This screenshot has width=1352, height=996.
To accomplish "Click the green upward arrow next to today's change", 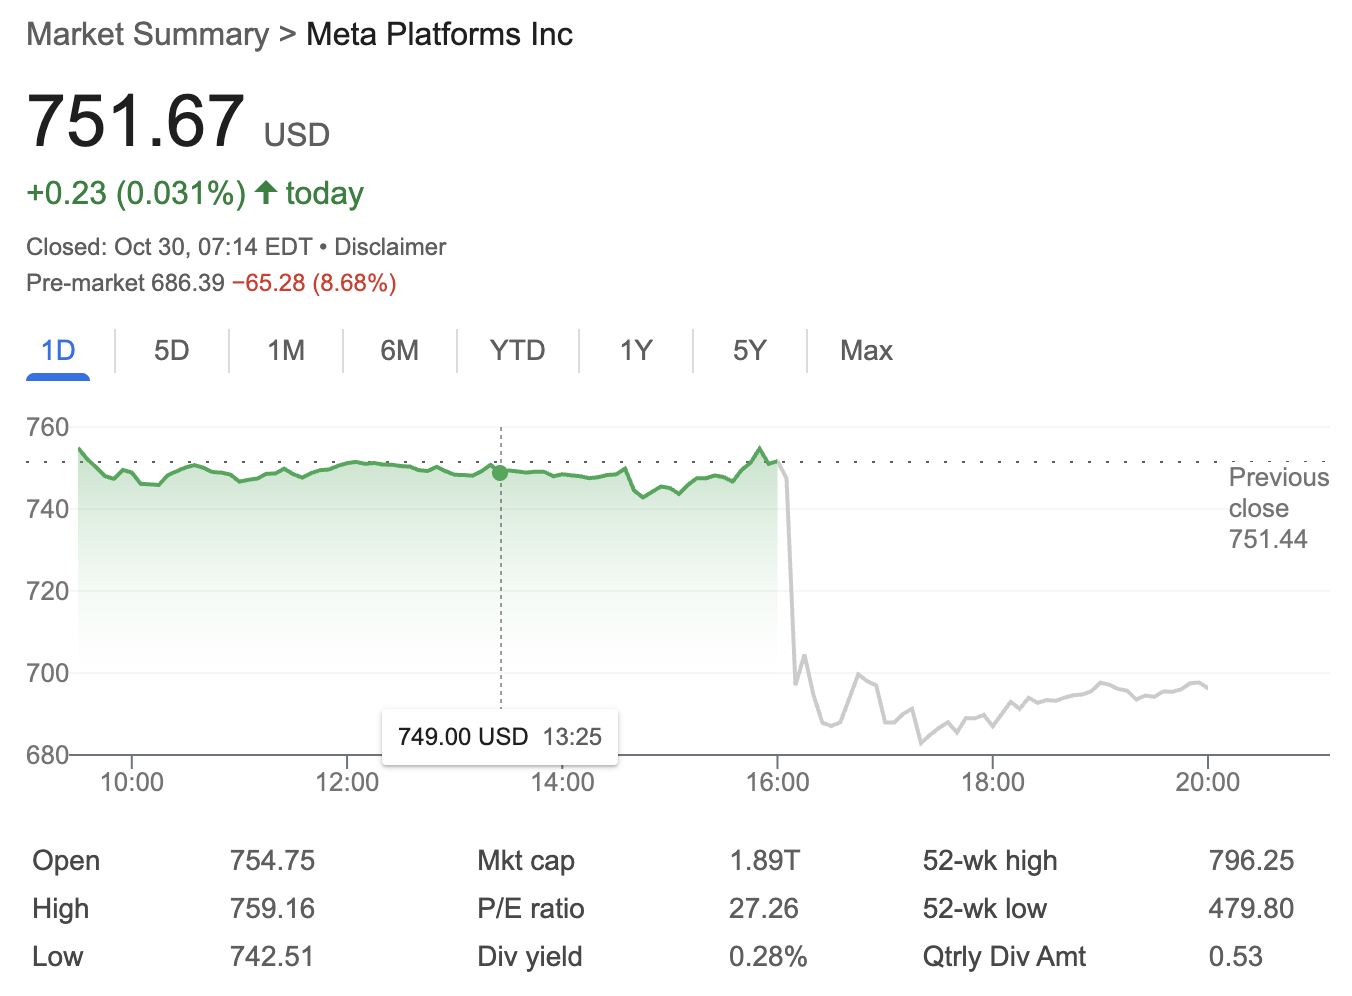I will tap(265, 192).
